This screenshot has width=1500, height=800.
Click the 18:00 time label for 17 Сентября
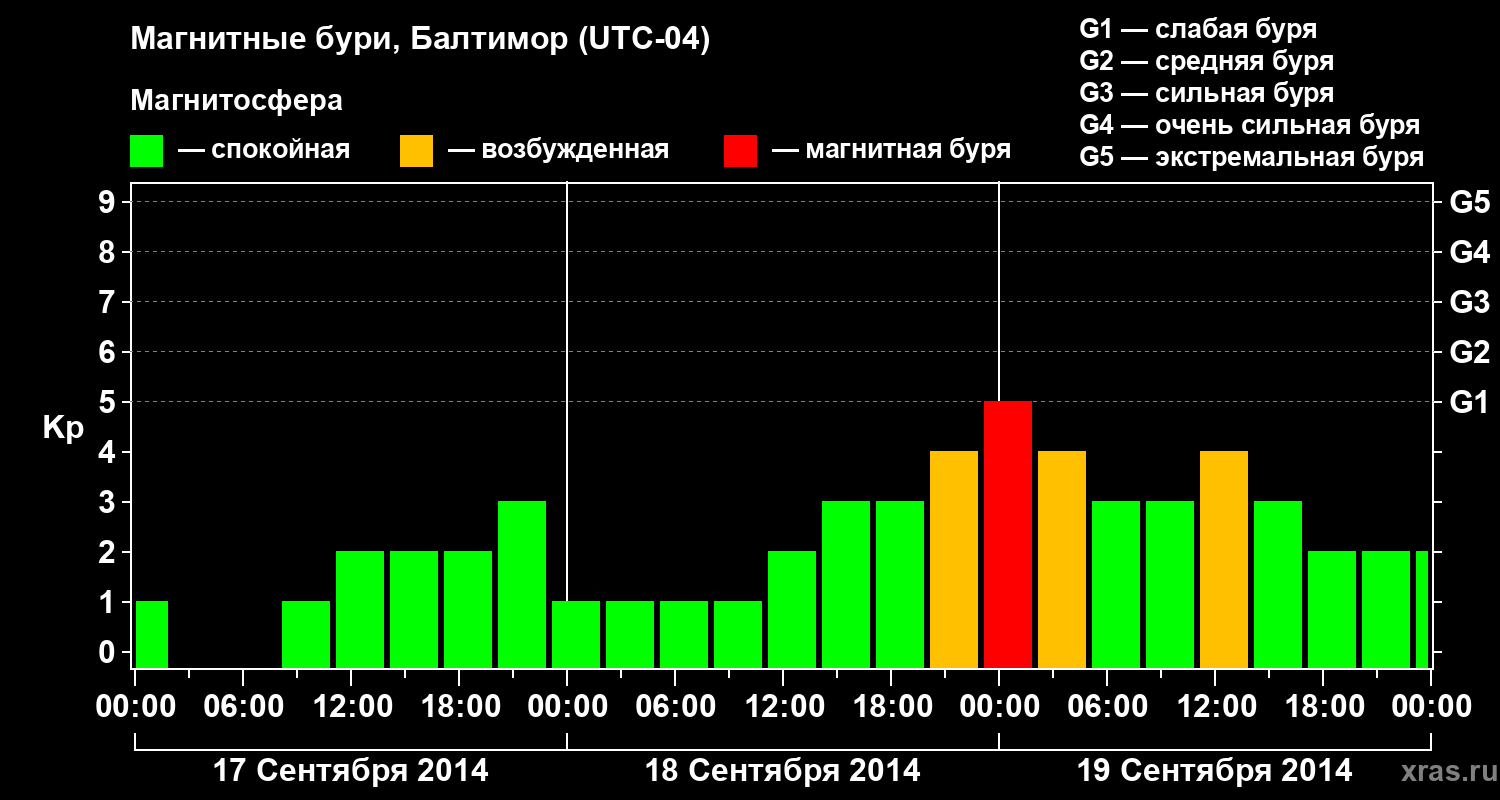(x=459, y=707)
